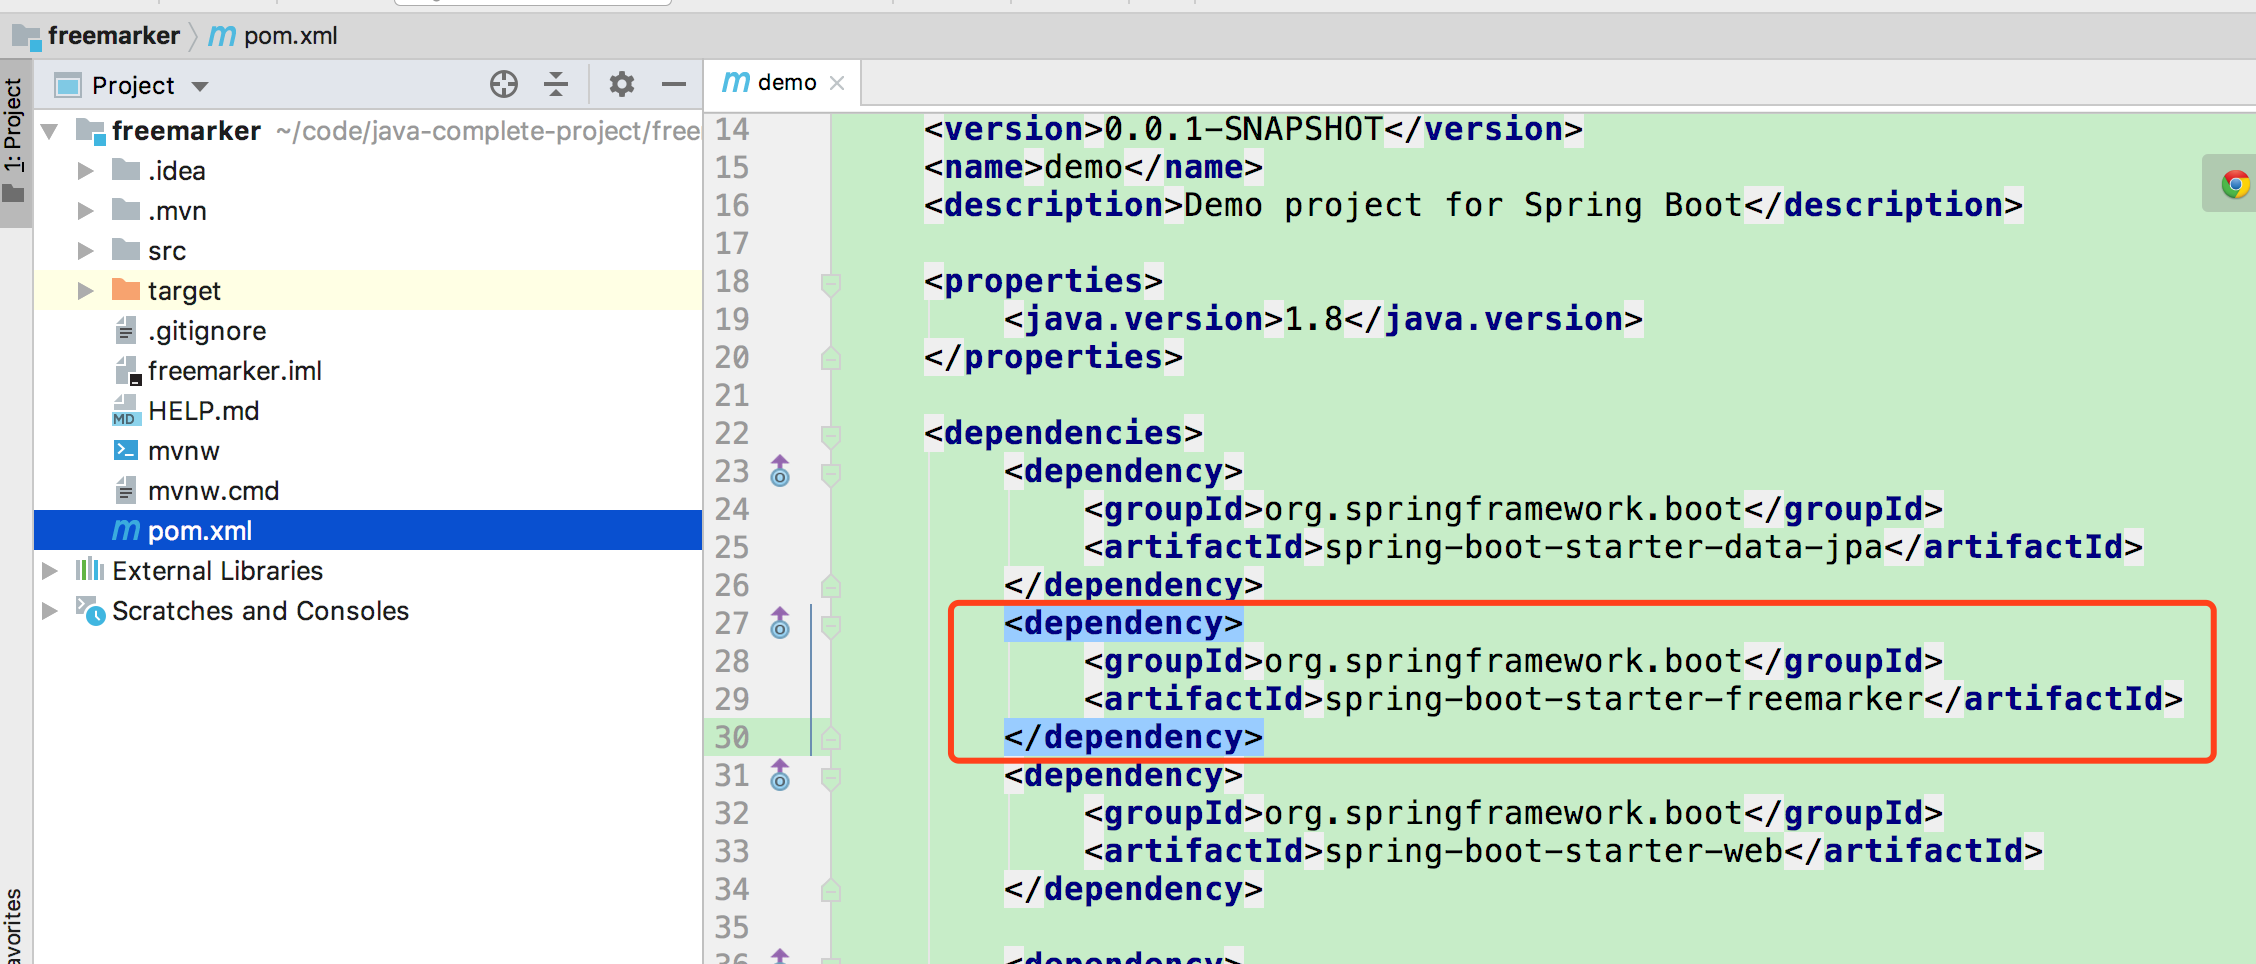Click Project panel title label
The height and width of the screenshot is (964, 2256).
pos(133,86)
